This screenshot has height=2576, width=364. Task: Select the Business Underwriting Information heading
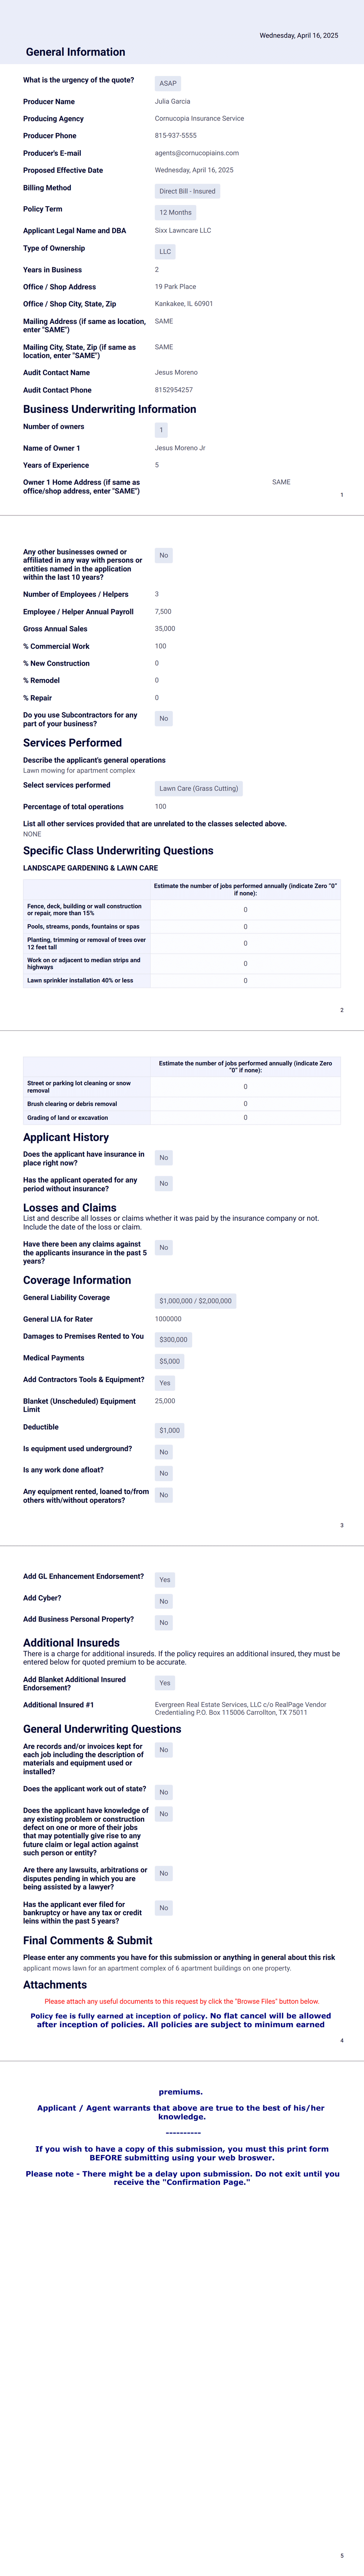click(x=110, y=409)
